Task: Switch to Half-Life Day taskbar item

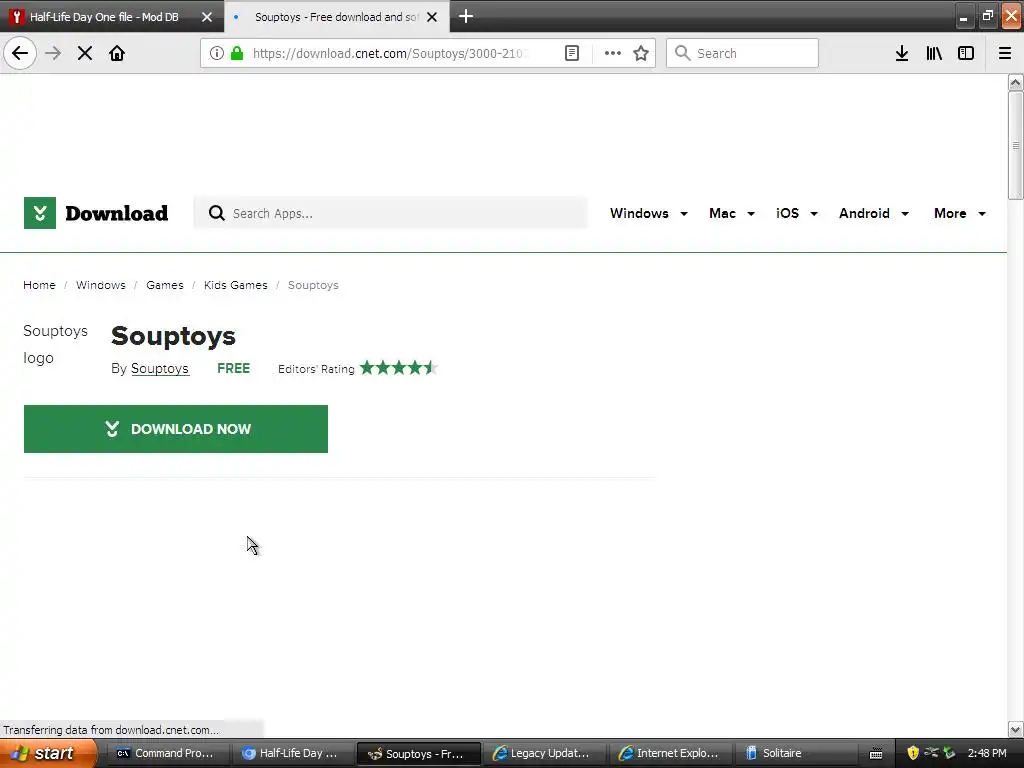Action: (x=291, y=754)
